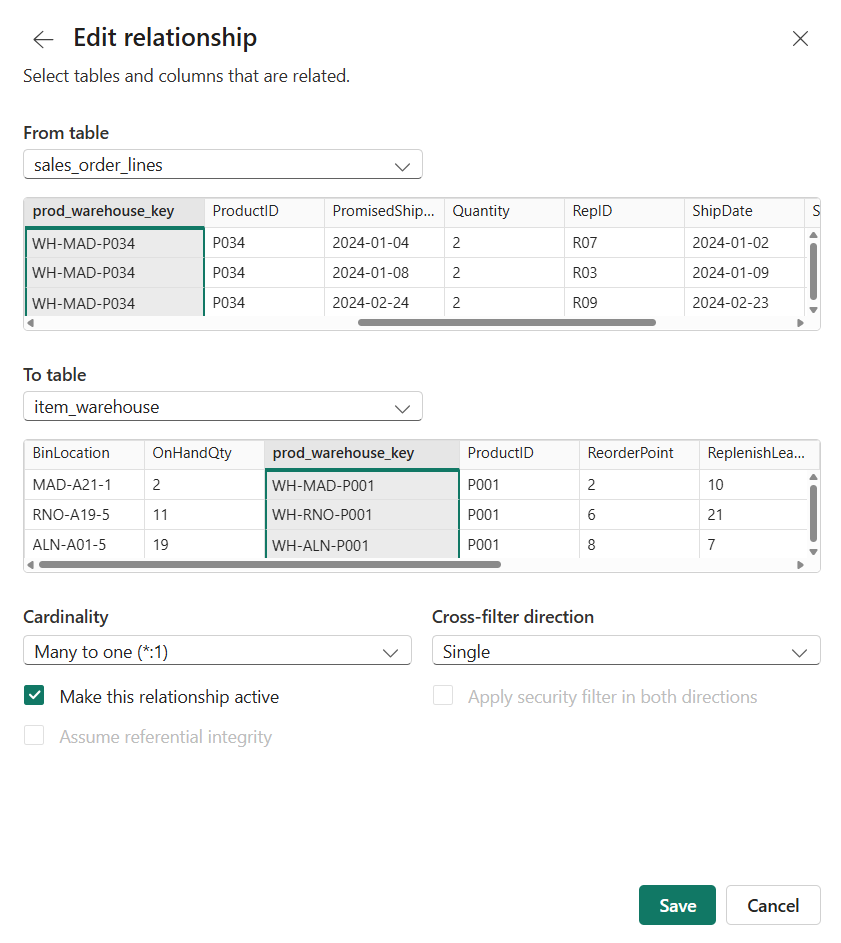This screenshot has width=841, height=943.
Task: Uncheck Make this relationship active
Action: pos(34,696)
